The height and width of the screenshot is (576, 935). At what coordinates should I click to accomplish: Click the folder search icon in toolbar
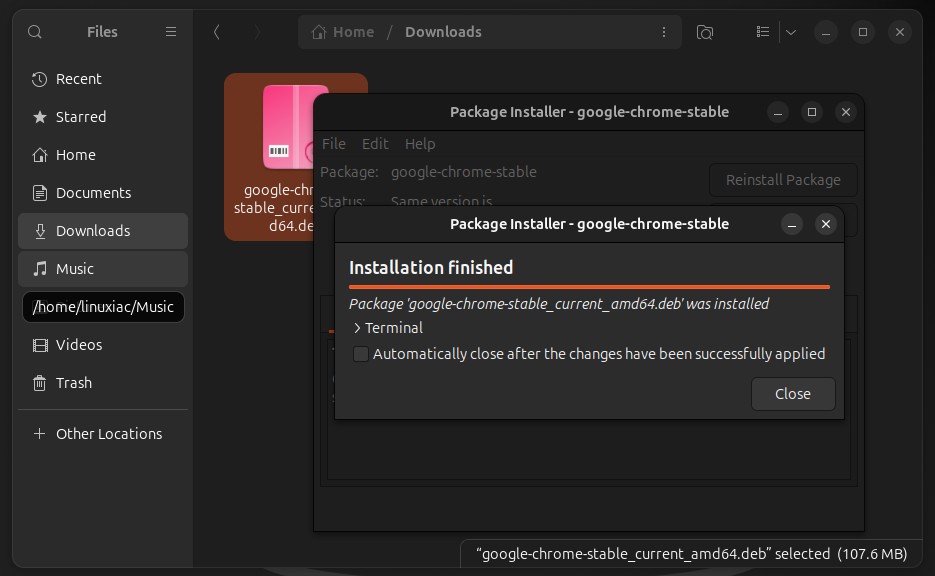[x=705, y=32]
